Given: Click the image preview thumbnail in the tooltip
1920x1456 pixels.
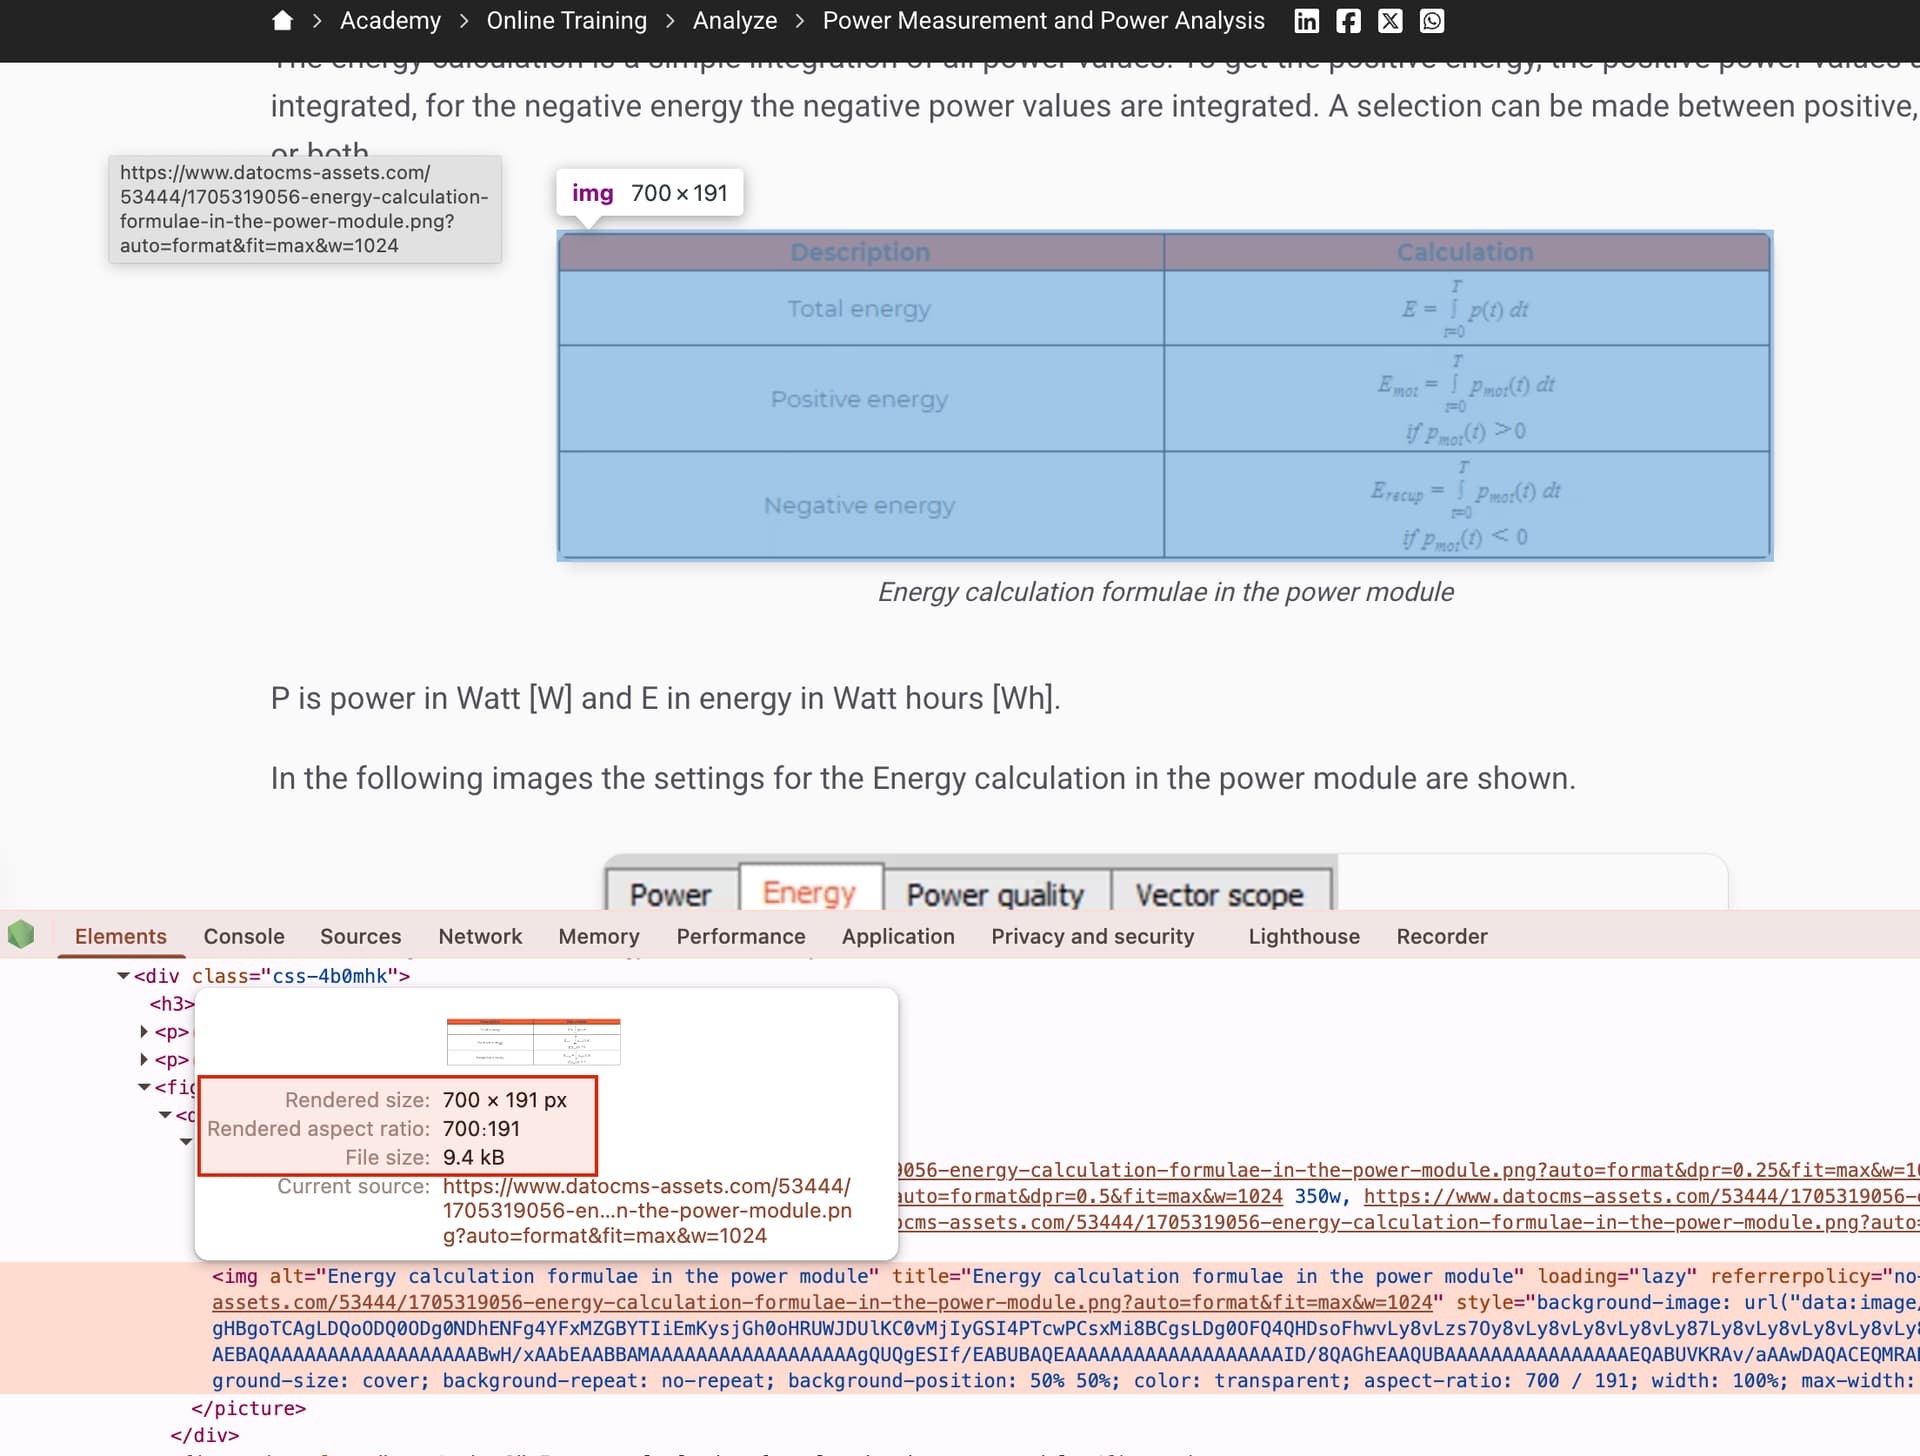Looking at the screenshot, I should [533, 1041].
